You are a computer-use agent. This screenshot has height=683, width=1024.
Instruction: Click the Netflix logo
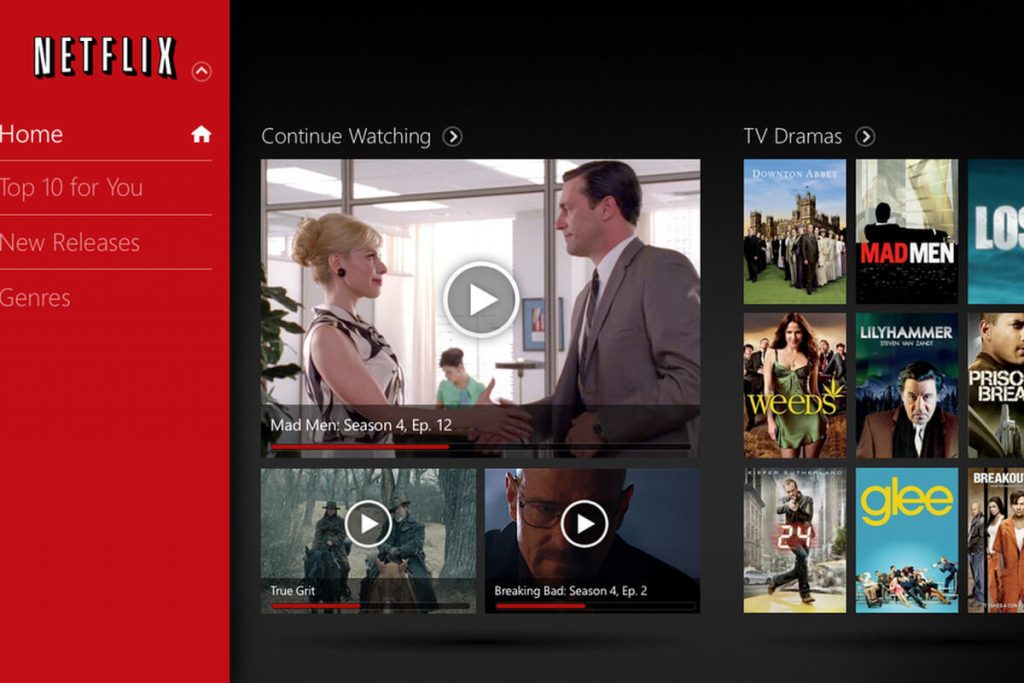click(x=105, y=57)
